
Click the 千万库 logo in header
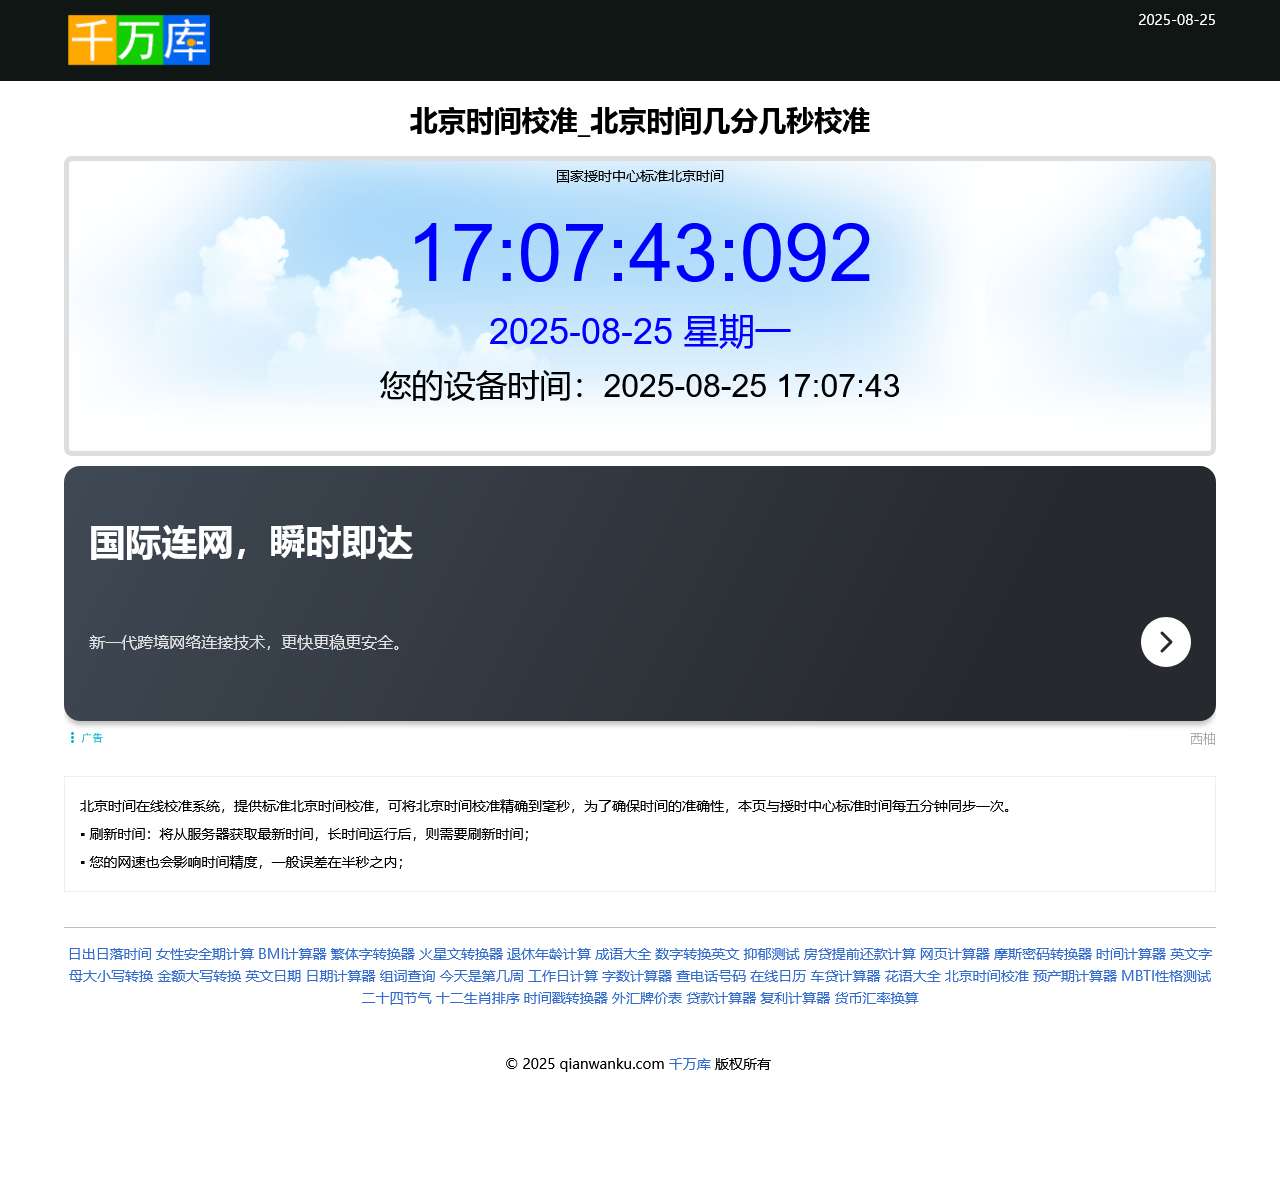click(x=139, y=40)
